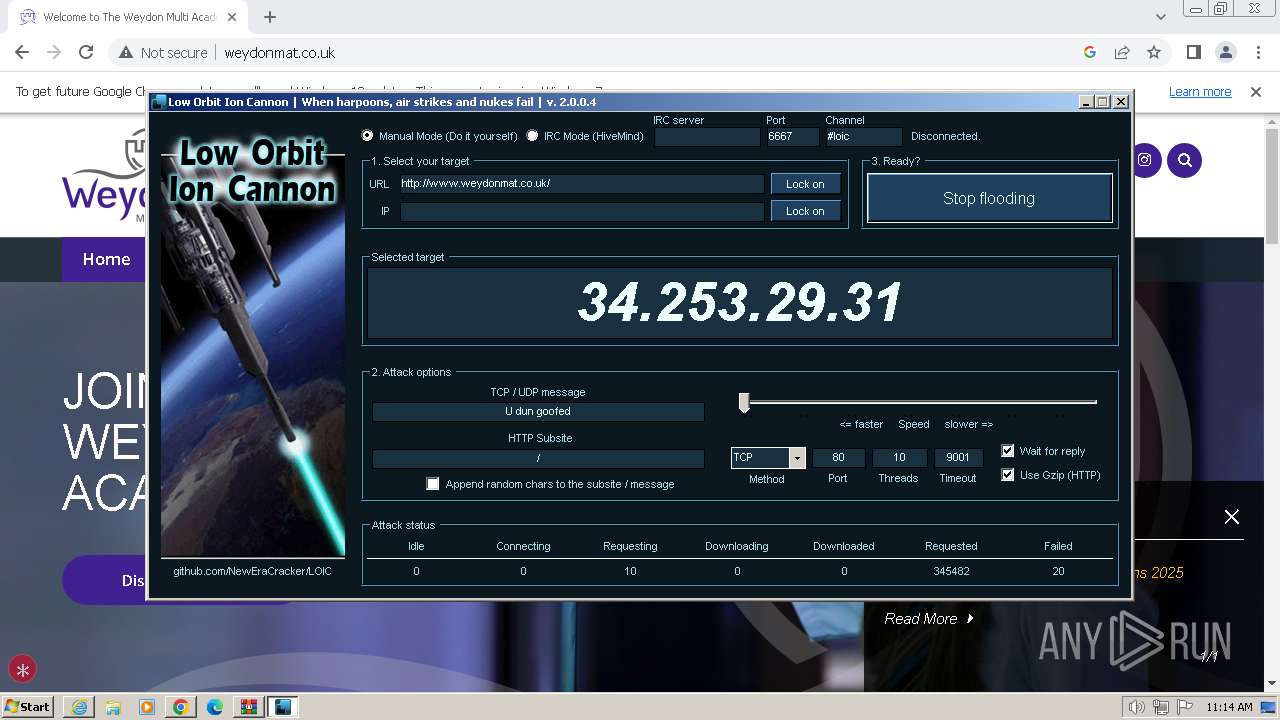The image size is (1280, 720).
Task: Open a new Chrome tab
Action: (x=270, y=17)
